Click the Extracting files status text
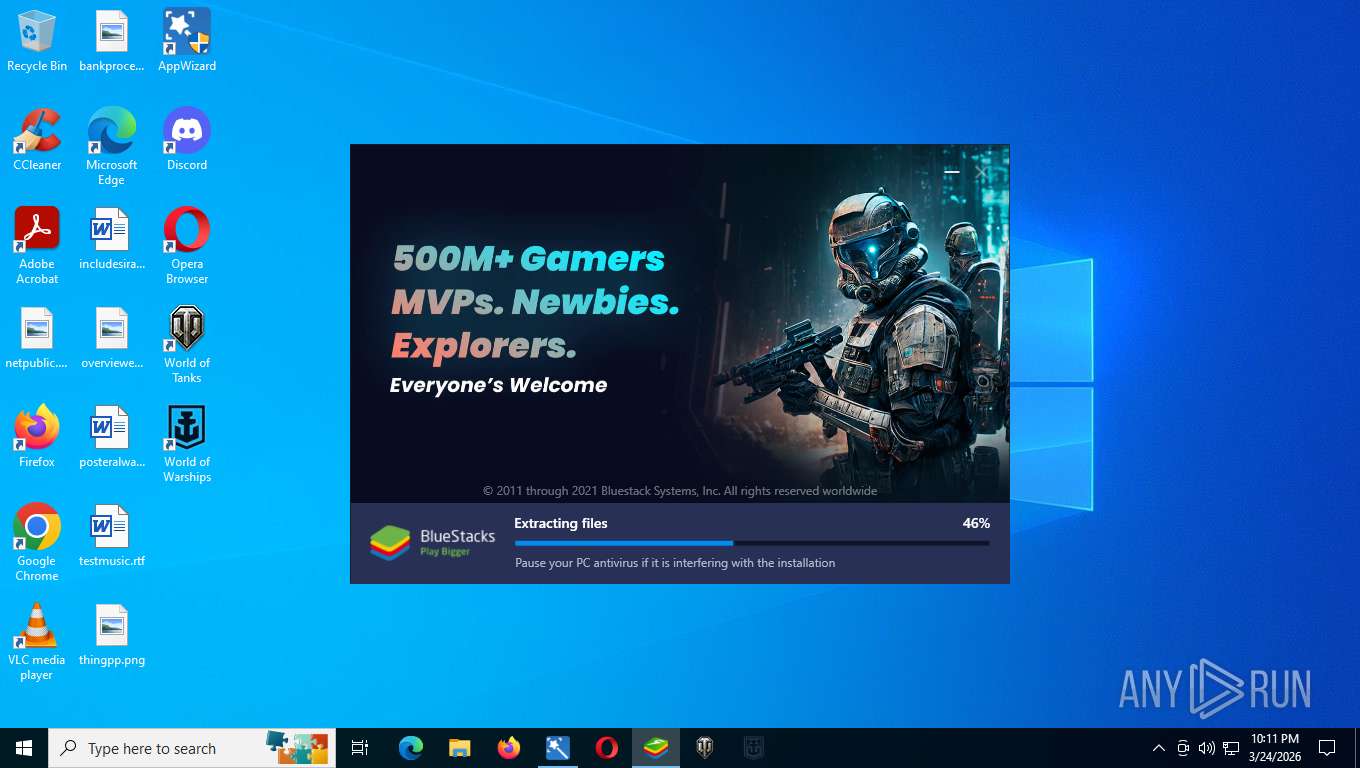This screenshot has height=768, width=1360. pos(561,523)
